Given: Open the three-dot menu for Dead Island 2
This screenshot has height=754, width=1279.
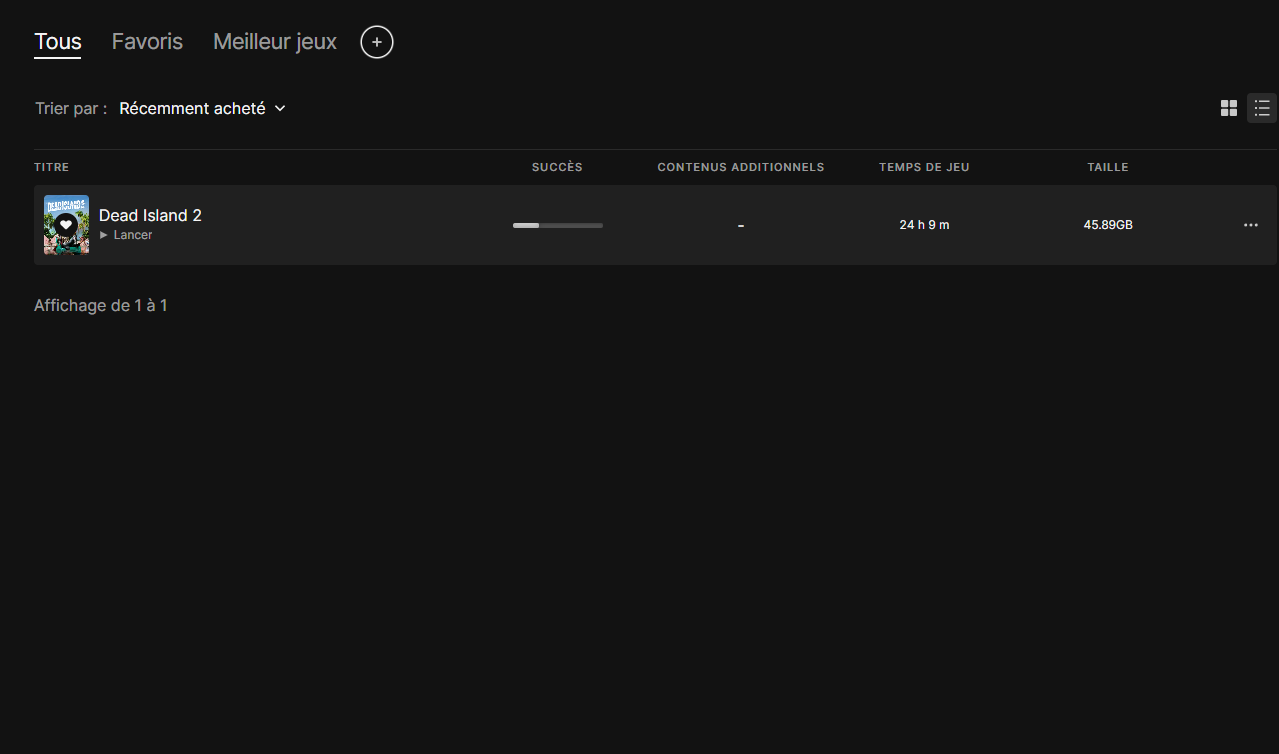Looking at the screenshot, I should click(1251, 225).
